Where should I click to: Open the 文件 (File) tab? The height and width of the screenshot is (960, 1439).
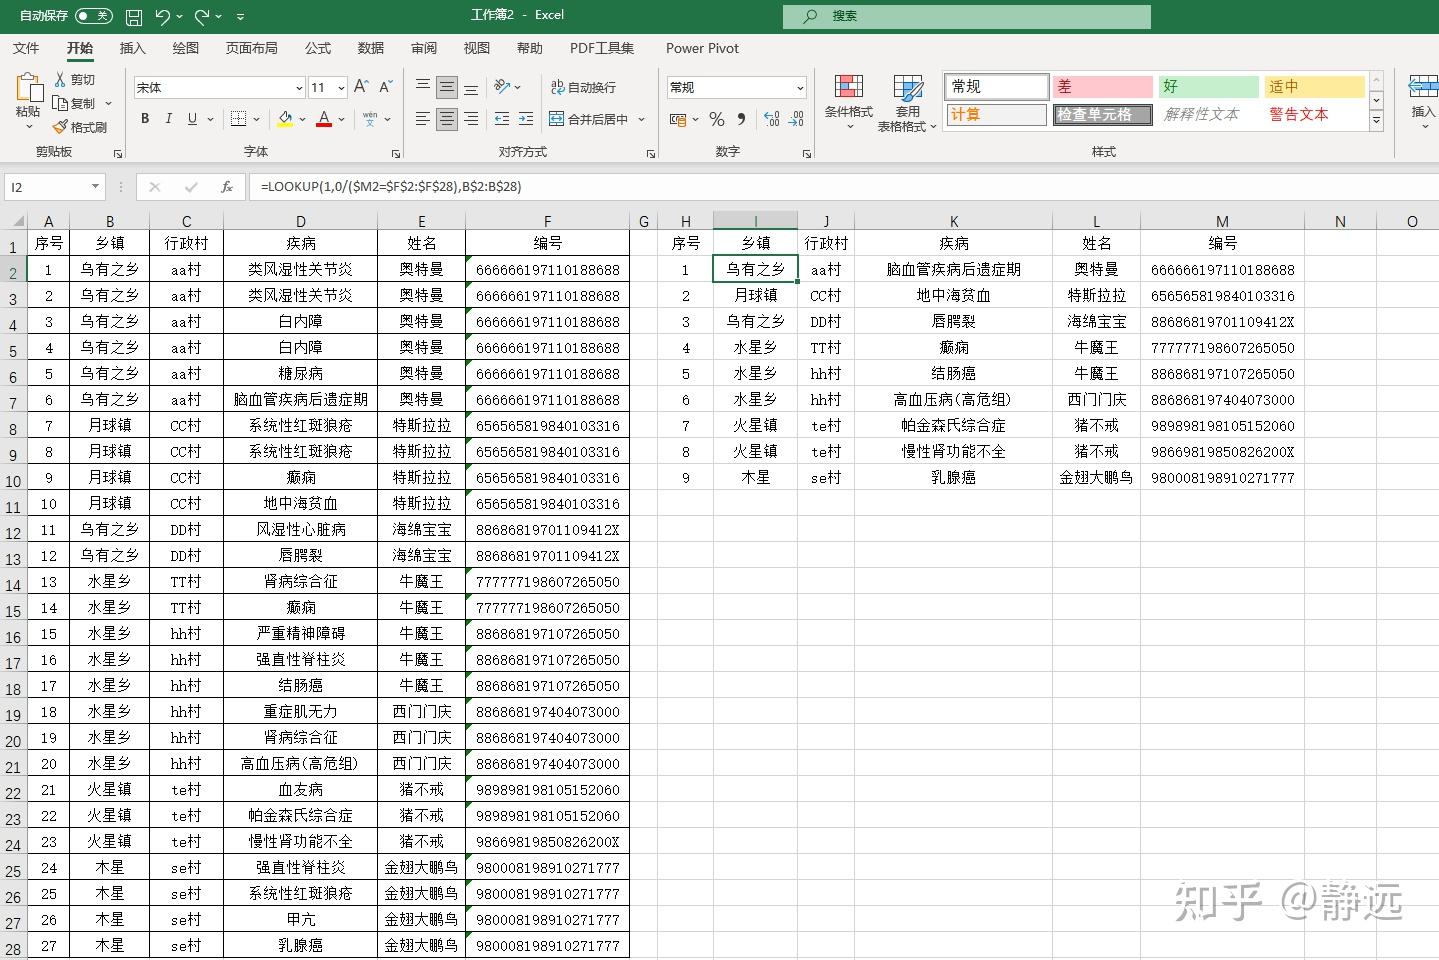(x=26, y=48)
